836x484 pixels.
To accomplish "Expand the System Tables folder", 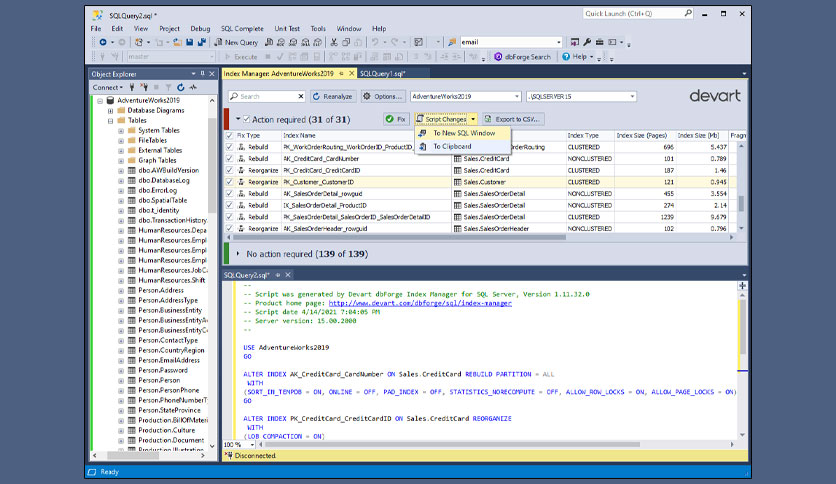I will (x=121, y=131).
